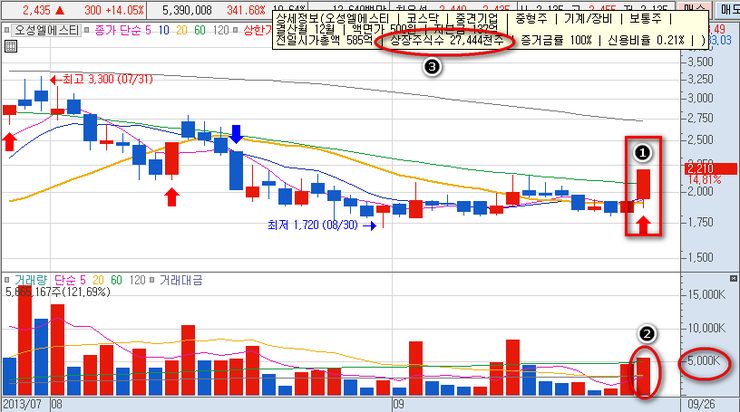Click the 09/26 date label
740x412 pixels.
point(701,404)
